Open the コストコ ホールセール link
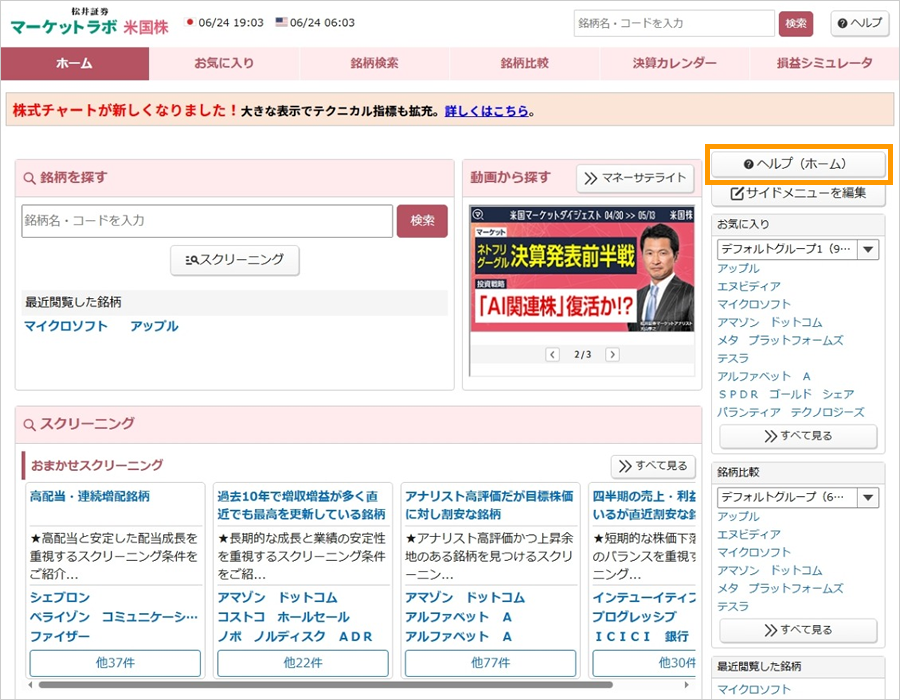This screenshot has height=700, width=900. click(x=284, y=617)
